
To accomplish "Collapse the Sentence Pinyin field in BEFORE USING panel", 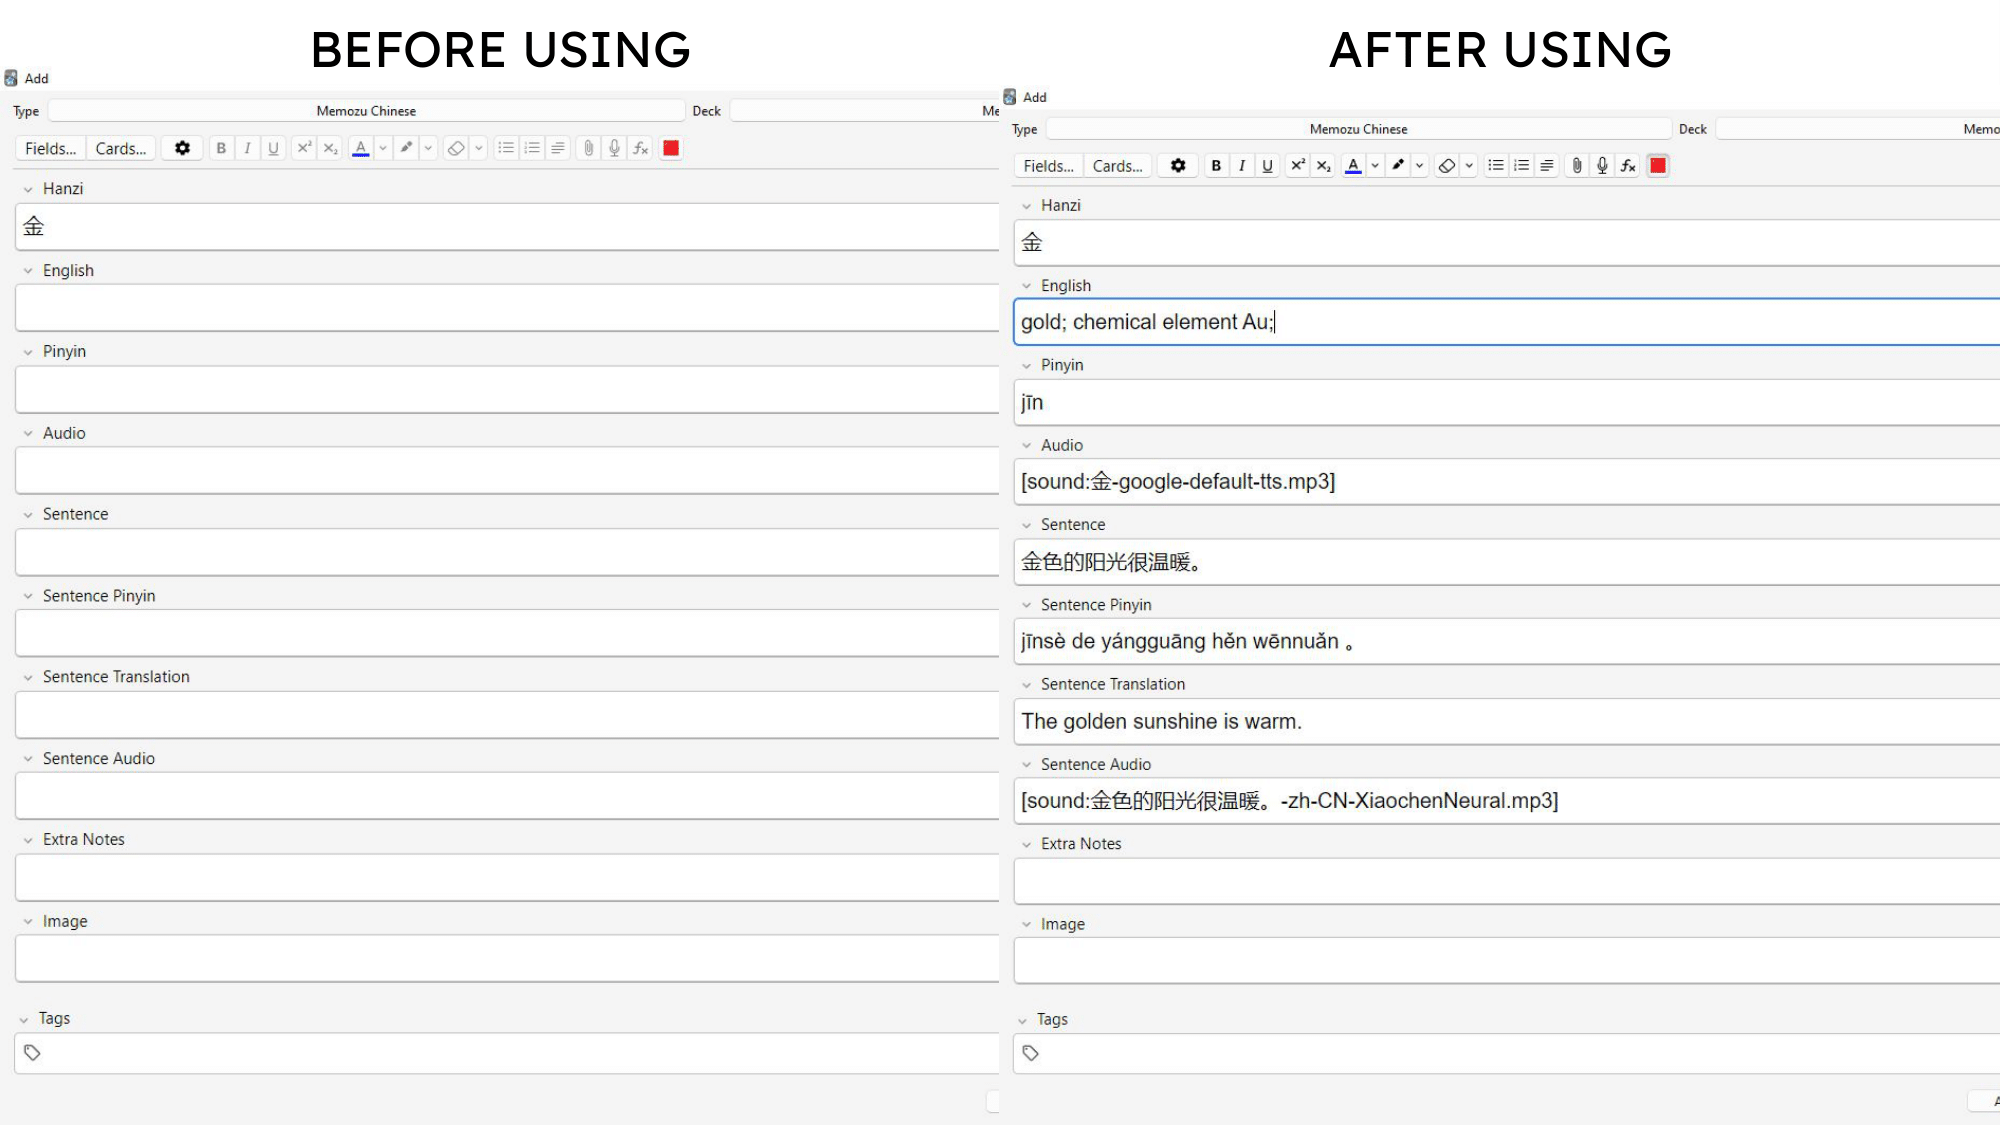I will pos(28,596).
